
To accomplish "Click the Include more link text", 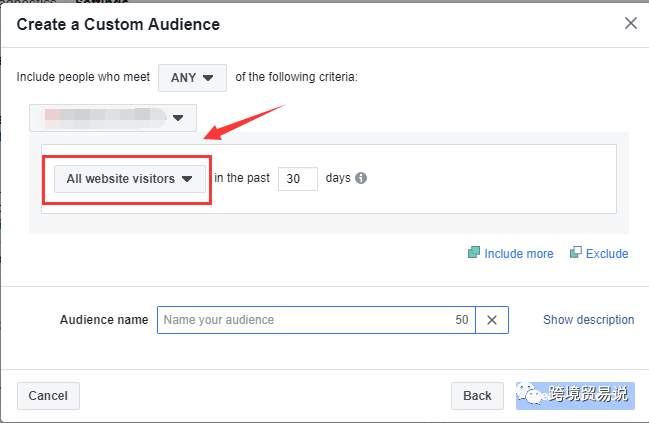I will [x=518, y=254].
